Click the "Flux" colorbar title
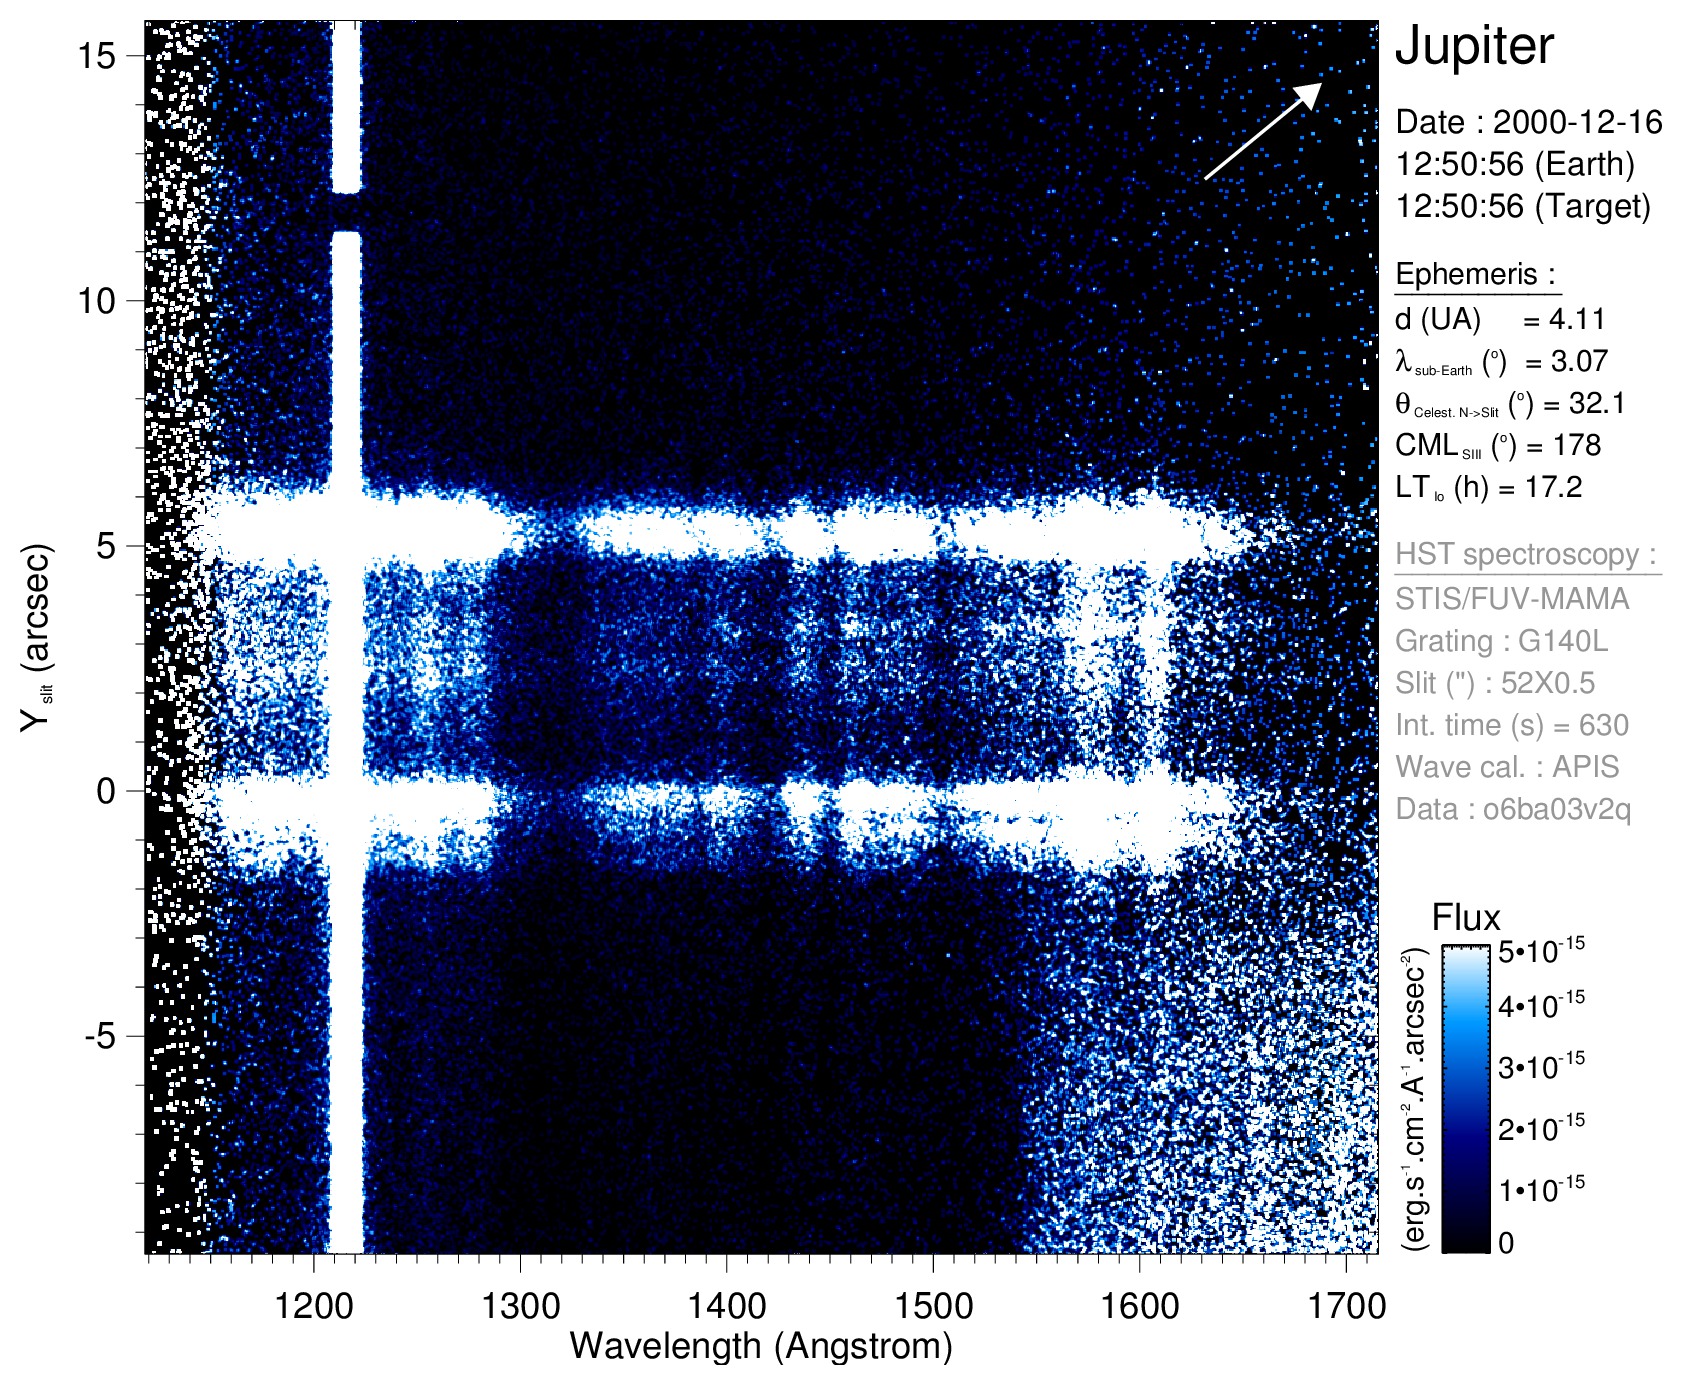 (1466, 918)
